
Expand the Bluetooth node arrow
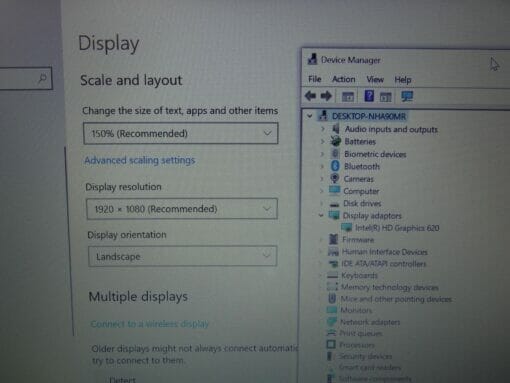(322, 166)
